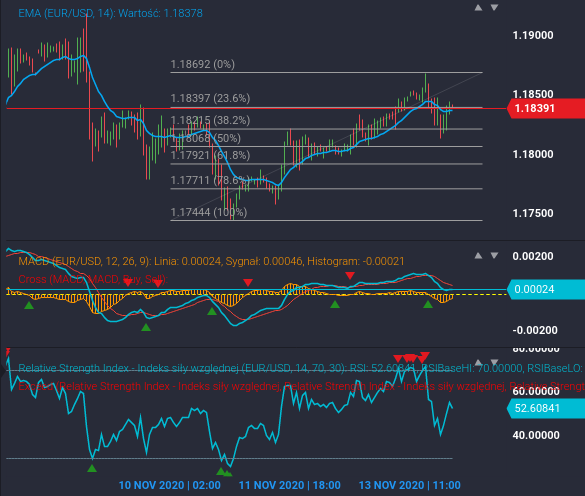585x496 pixels.
Task: Click the 0.00200 MACD axis label
Action: pyautogui.click(x=533, y=256)
